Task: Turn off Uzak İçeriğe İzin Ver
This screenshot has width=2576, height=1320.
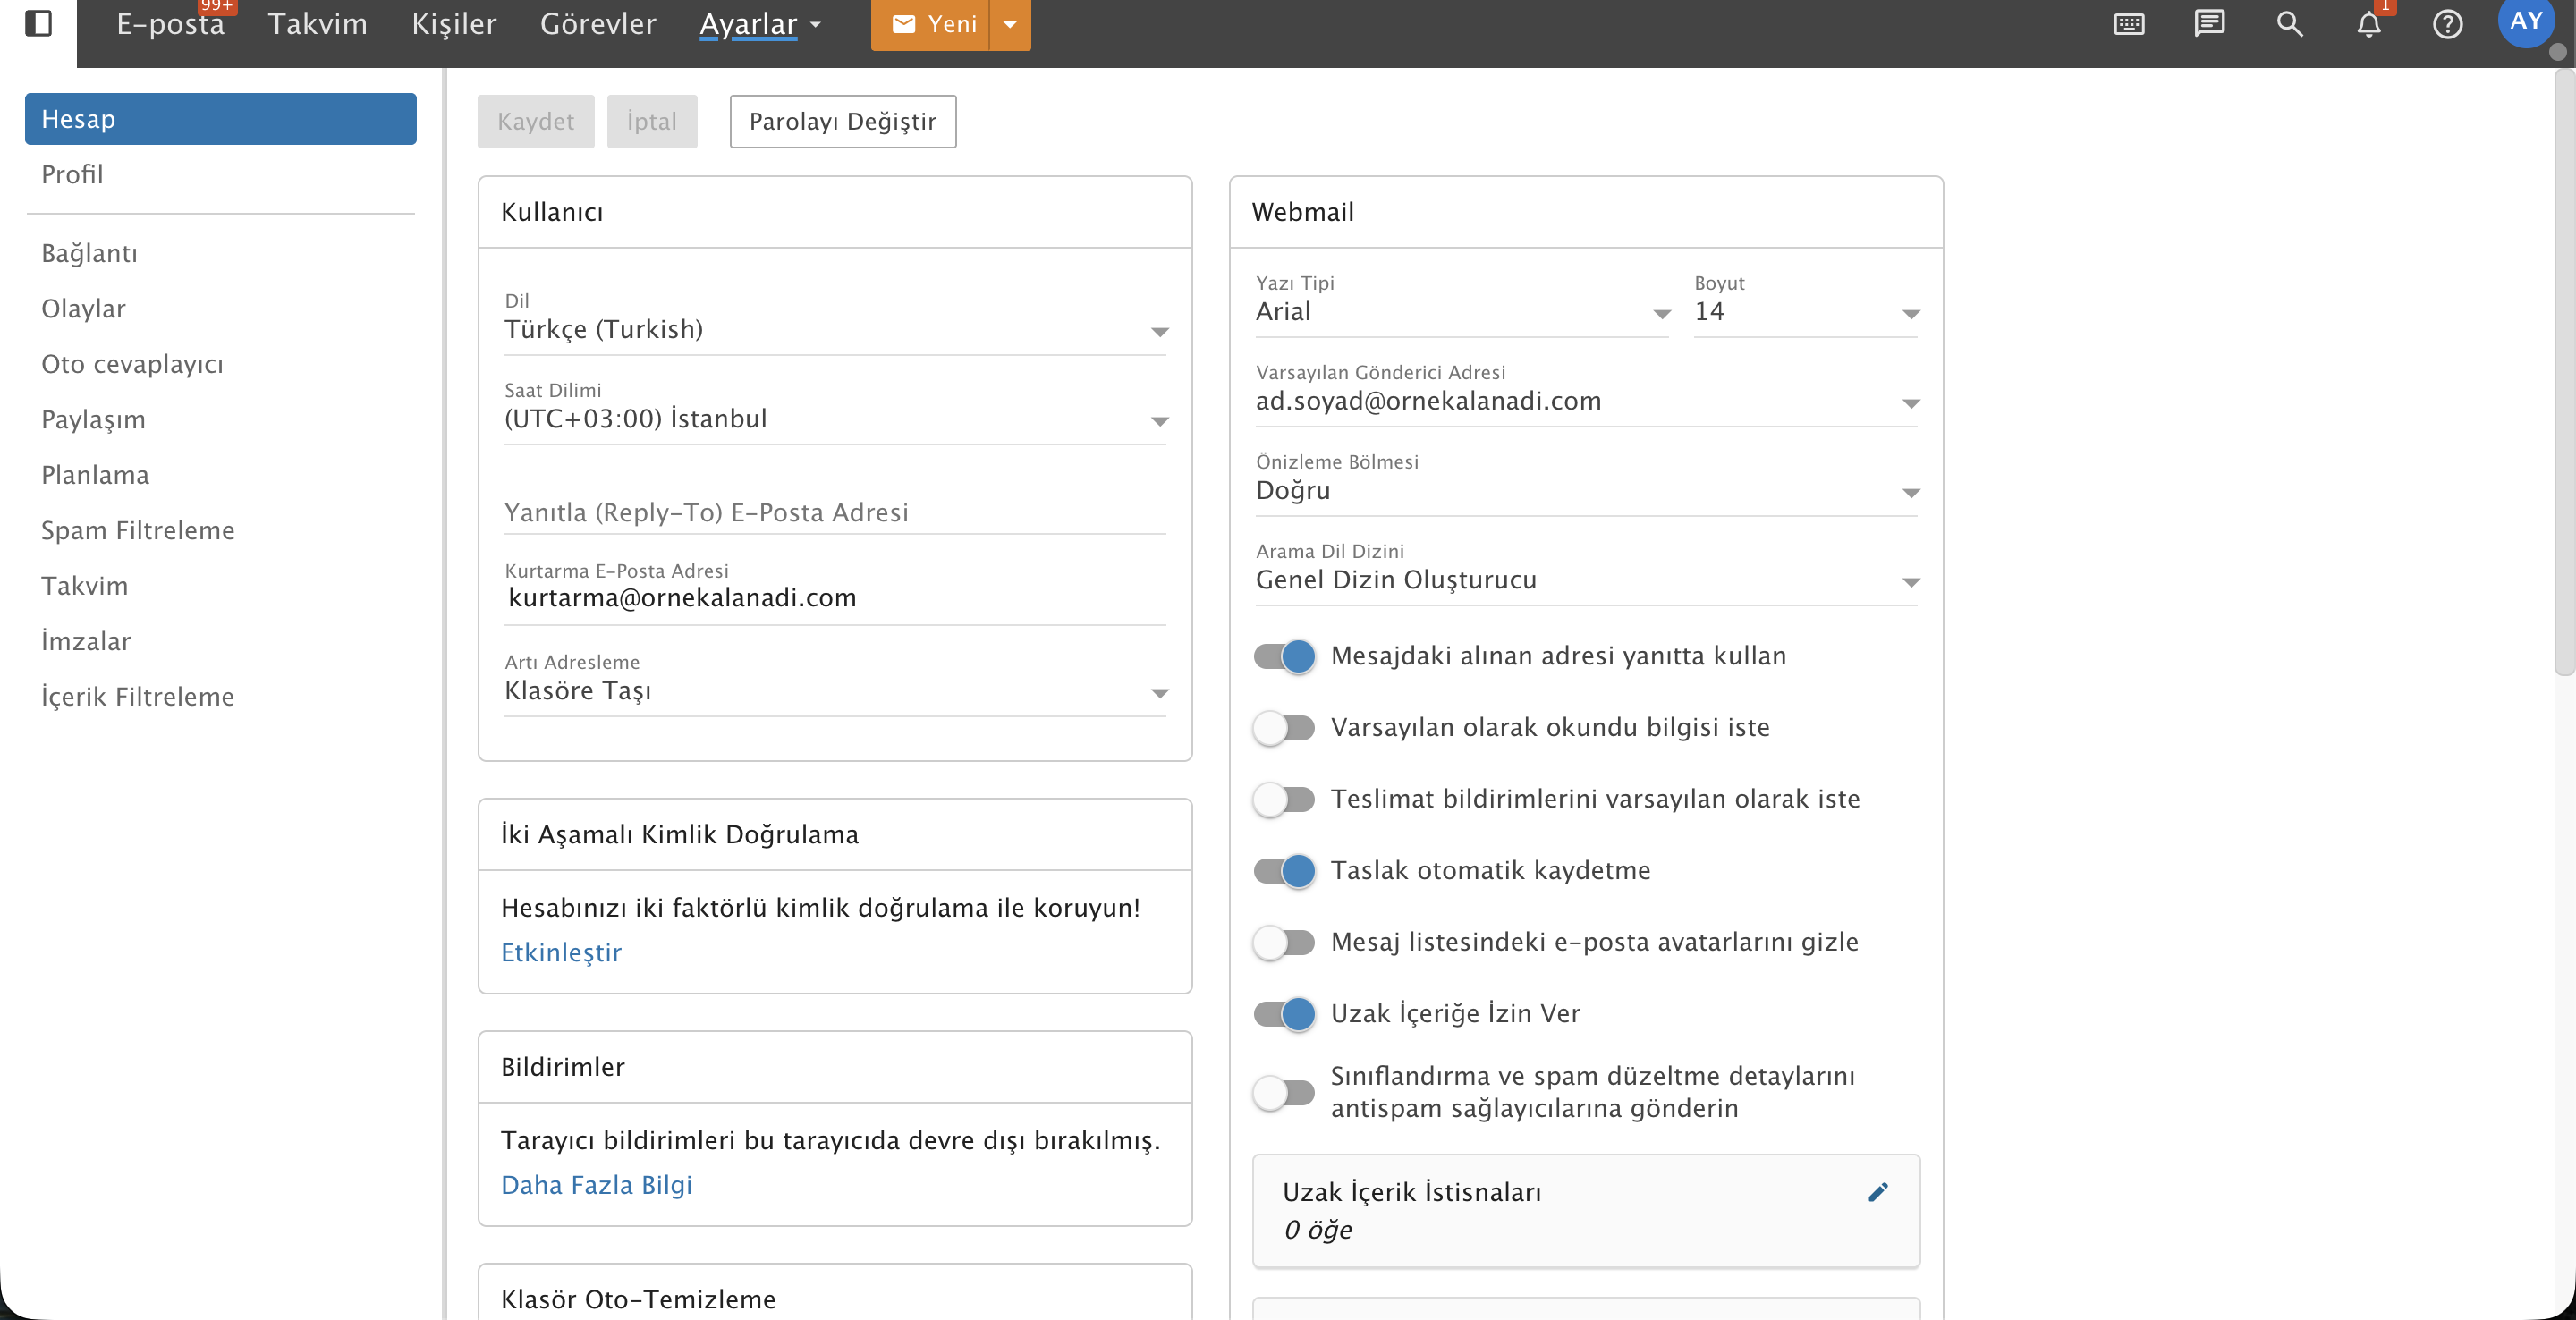Action: 1285,1013
